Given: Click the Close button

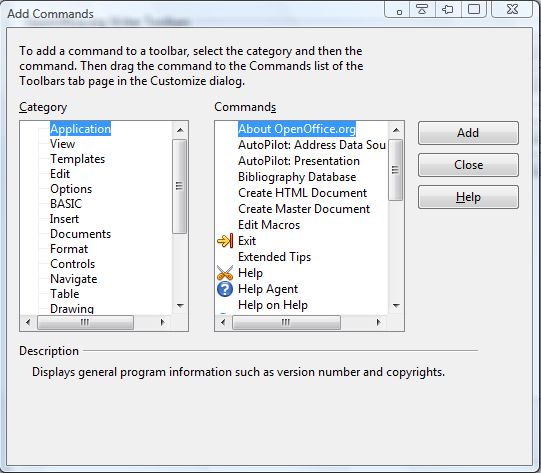Looking at the screenshot, I should coord(468,165).
